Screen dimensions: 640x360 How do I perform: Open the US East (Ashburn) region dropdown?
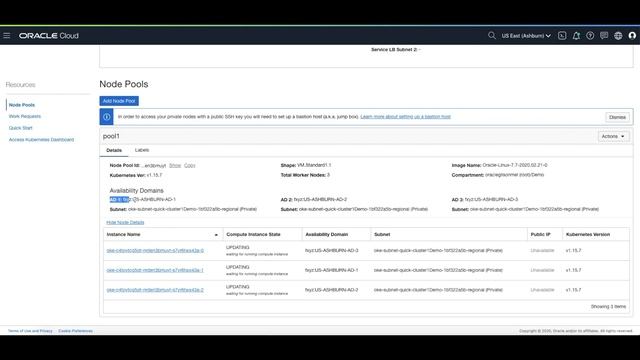click(526, 36)
